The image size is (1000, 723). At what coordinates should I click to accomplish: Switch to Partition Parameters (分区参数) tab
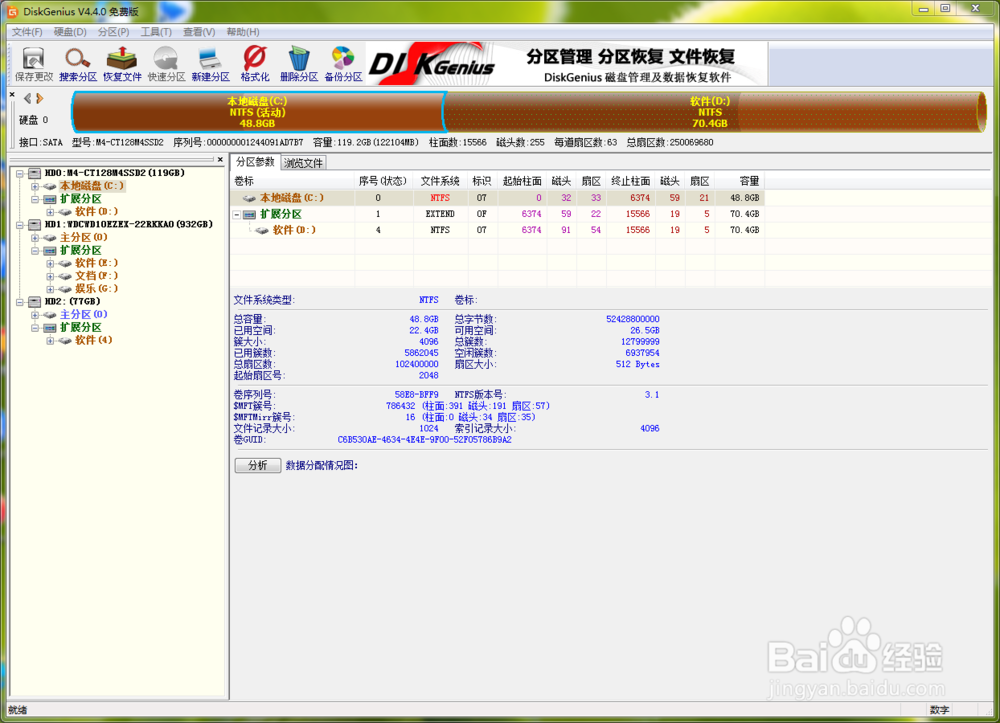(x=255, y=162)
